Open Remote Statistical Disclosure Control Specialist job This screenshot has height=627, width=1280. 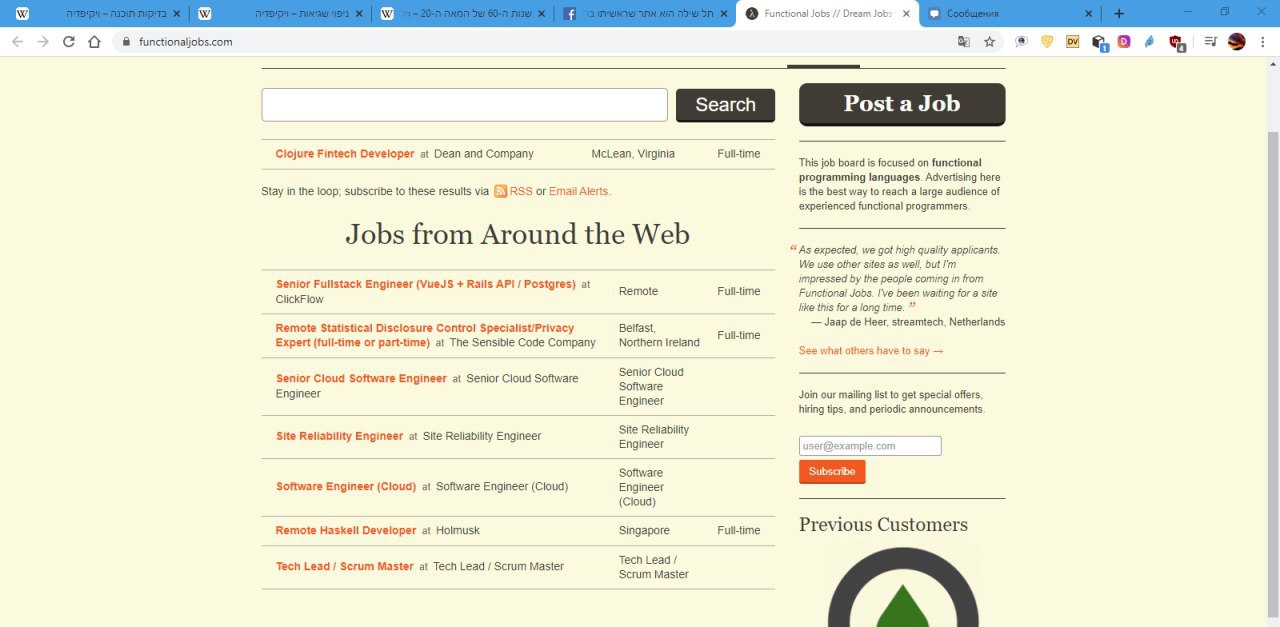pyautogui.click(x=425, y=335)
